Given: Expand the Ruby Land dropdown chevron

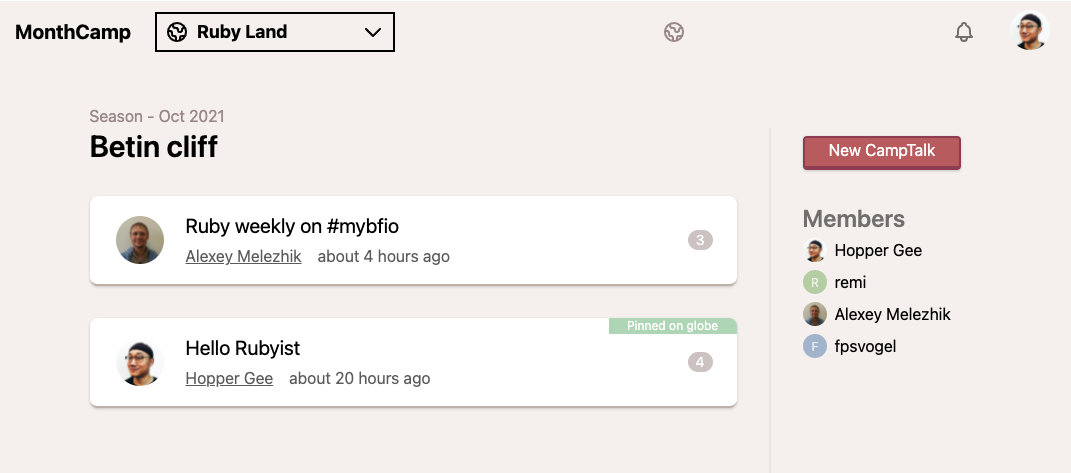Looking at the screenshot, I should click(x=373, y=32).
